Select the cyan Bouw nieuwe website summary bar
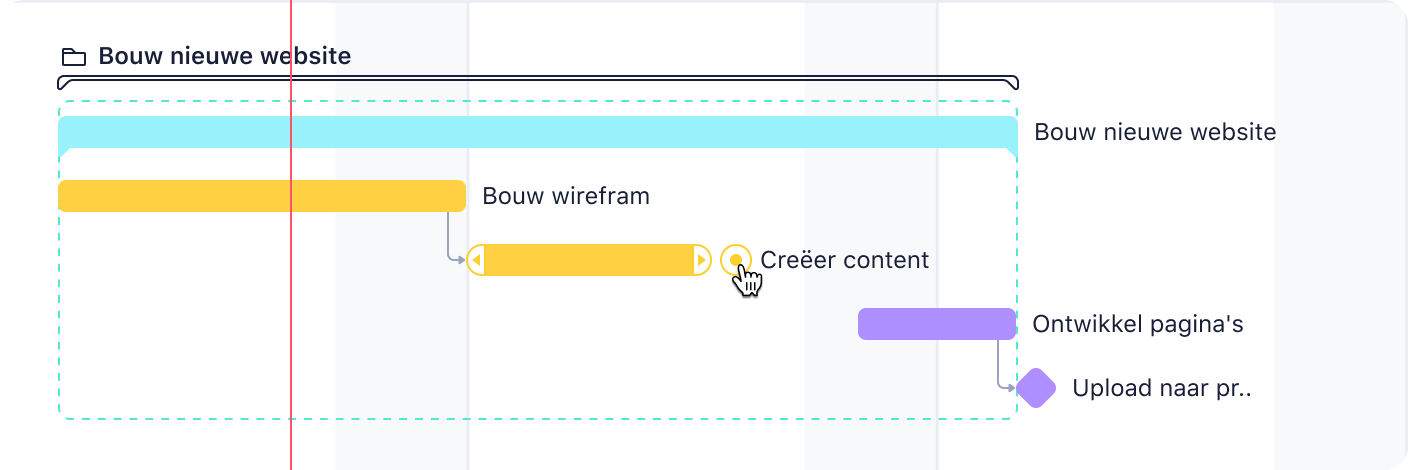1408x470 pixels. (x=538, y=132)
